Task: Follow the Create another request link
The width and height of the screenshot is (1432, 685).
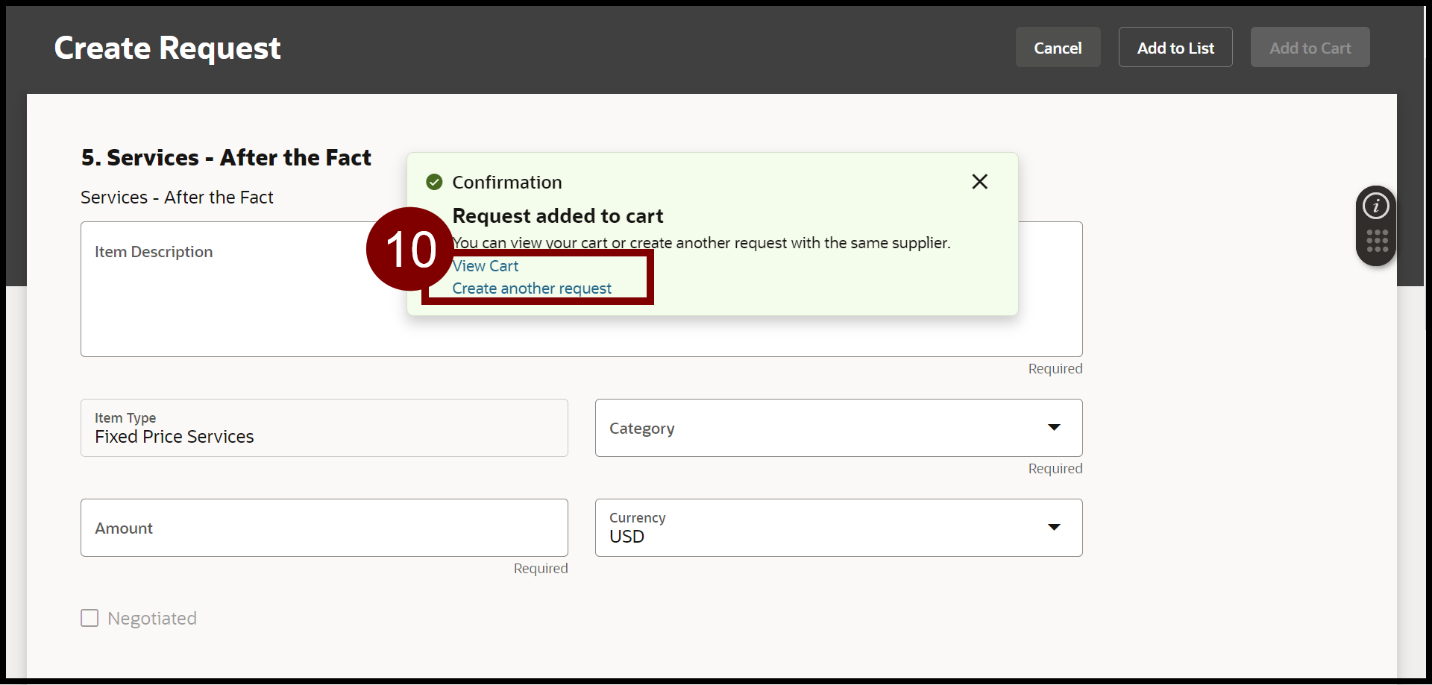Action: point(532,289)
